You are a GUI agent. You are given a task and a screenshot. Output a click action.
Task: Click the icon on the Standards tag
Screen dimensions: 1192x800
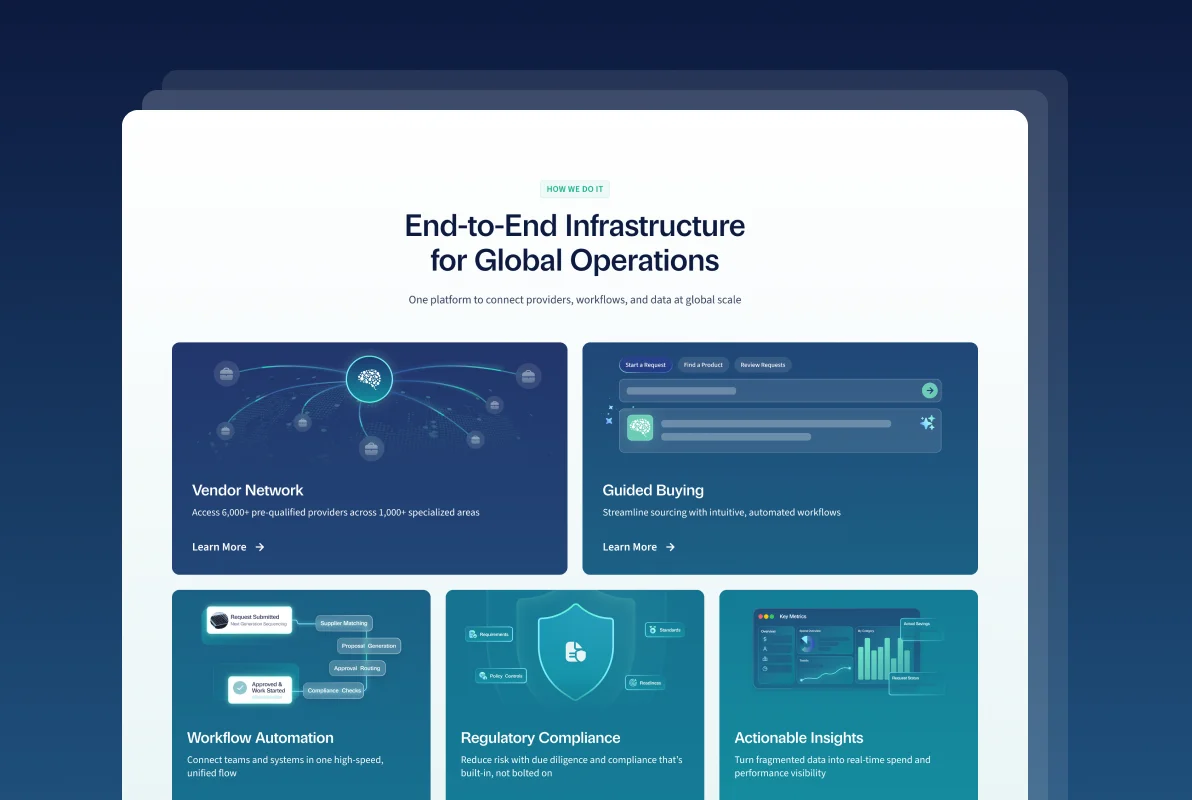click(652, 630)
